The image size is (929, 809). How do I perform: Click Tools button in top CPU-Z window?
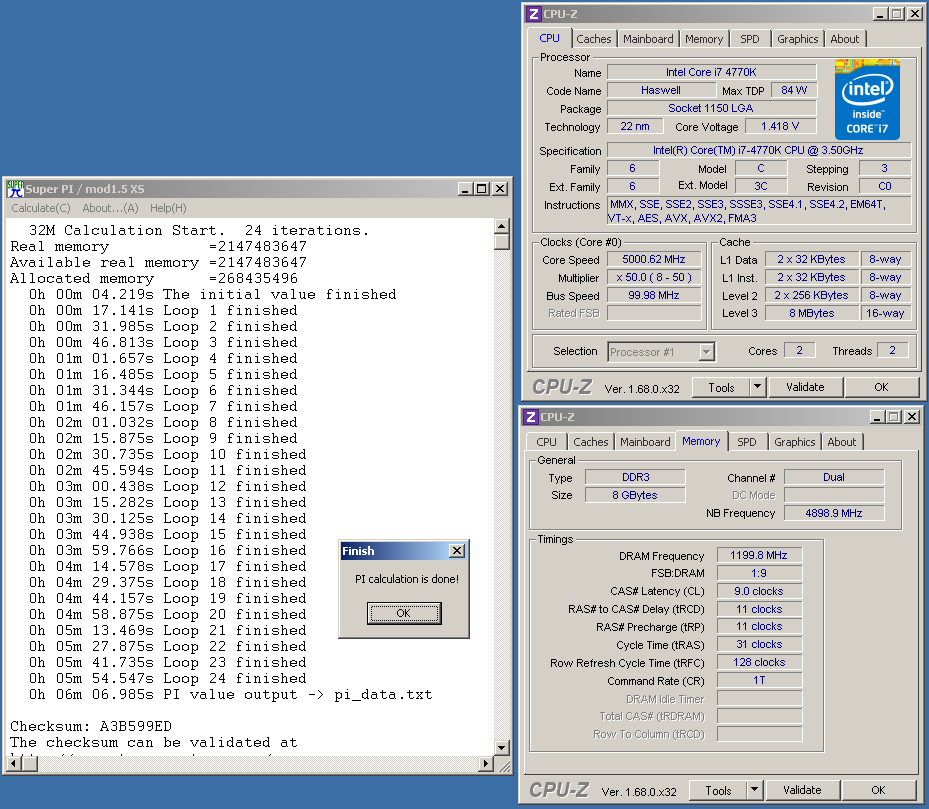[x=721, y=388]
